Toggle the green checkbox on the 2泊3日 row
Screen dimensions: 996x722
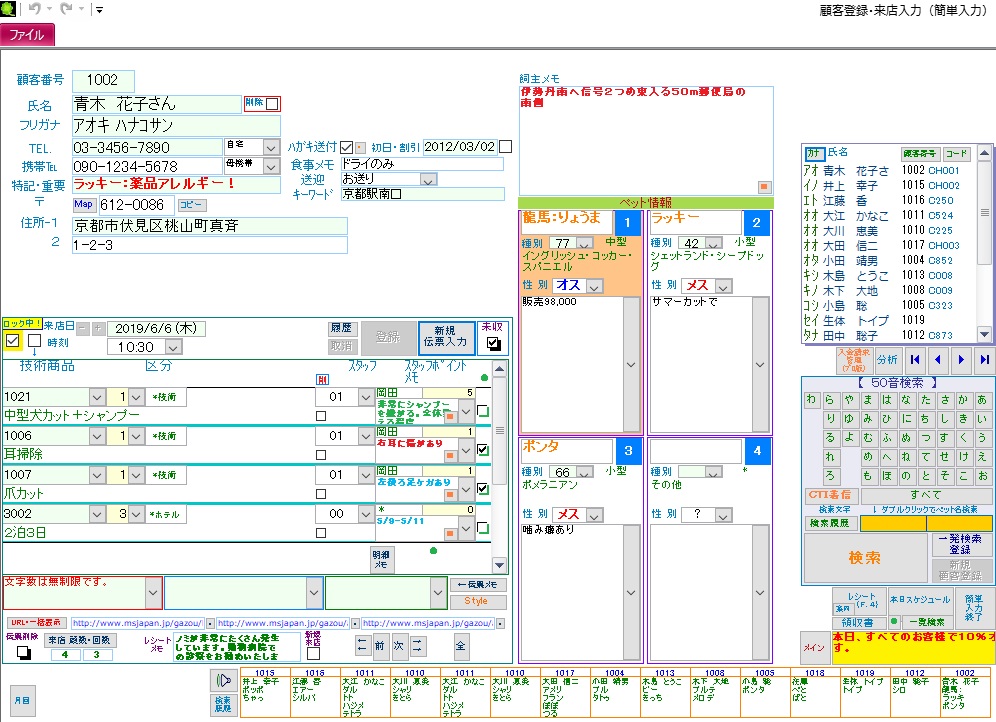(483, 528)
